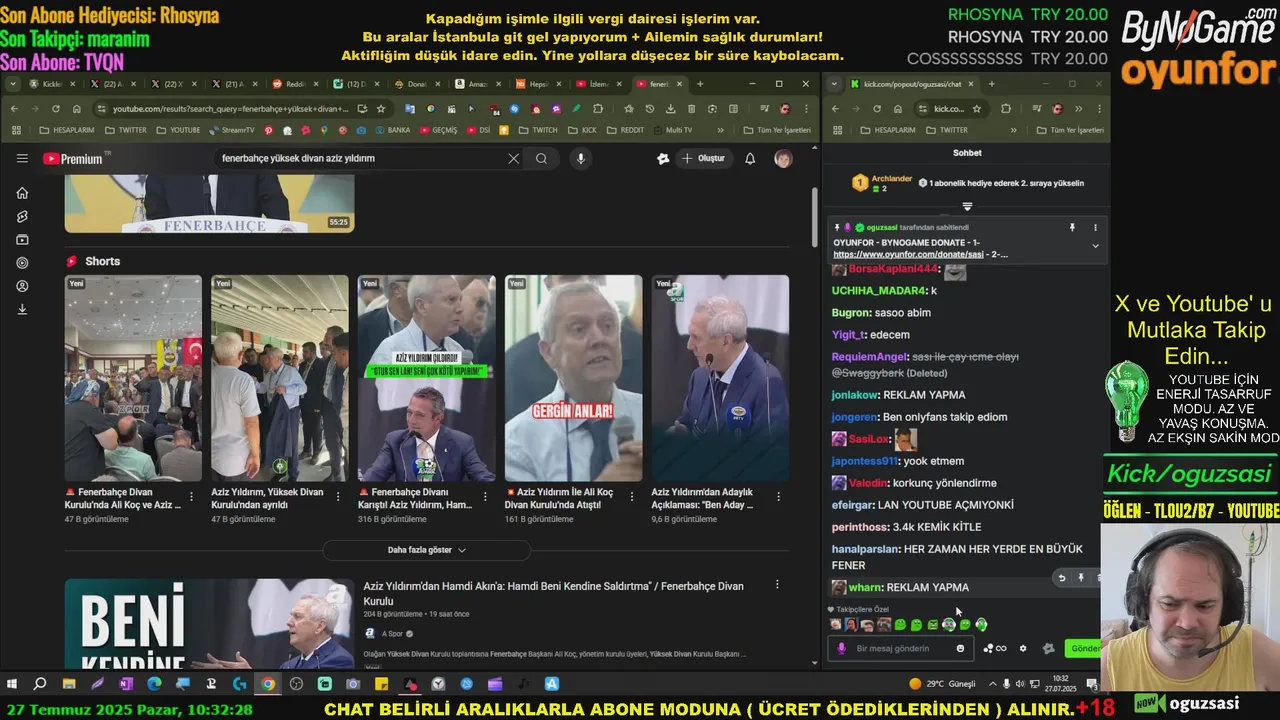Open Home in the YouTube mini sidebar
Viewport: 1280px width, 720px height.
point(22,193)
